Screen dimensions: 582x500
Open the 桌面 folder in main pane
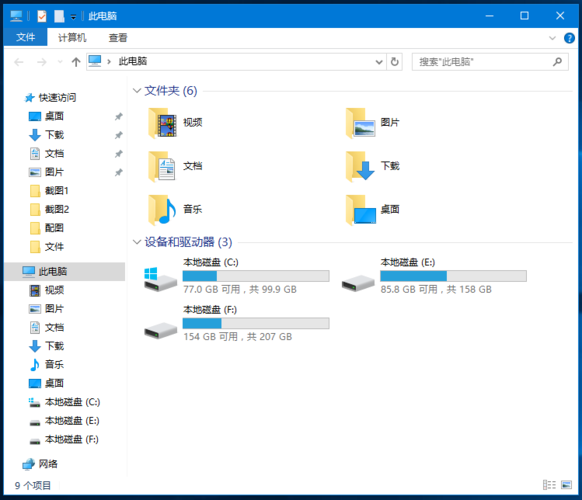[373, 210]
